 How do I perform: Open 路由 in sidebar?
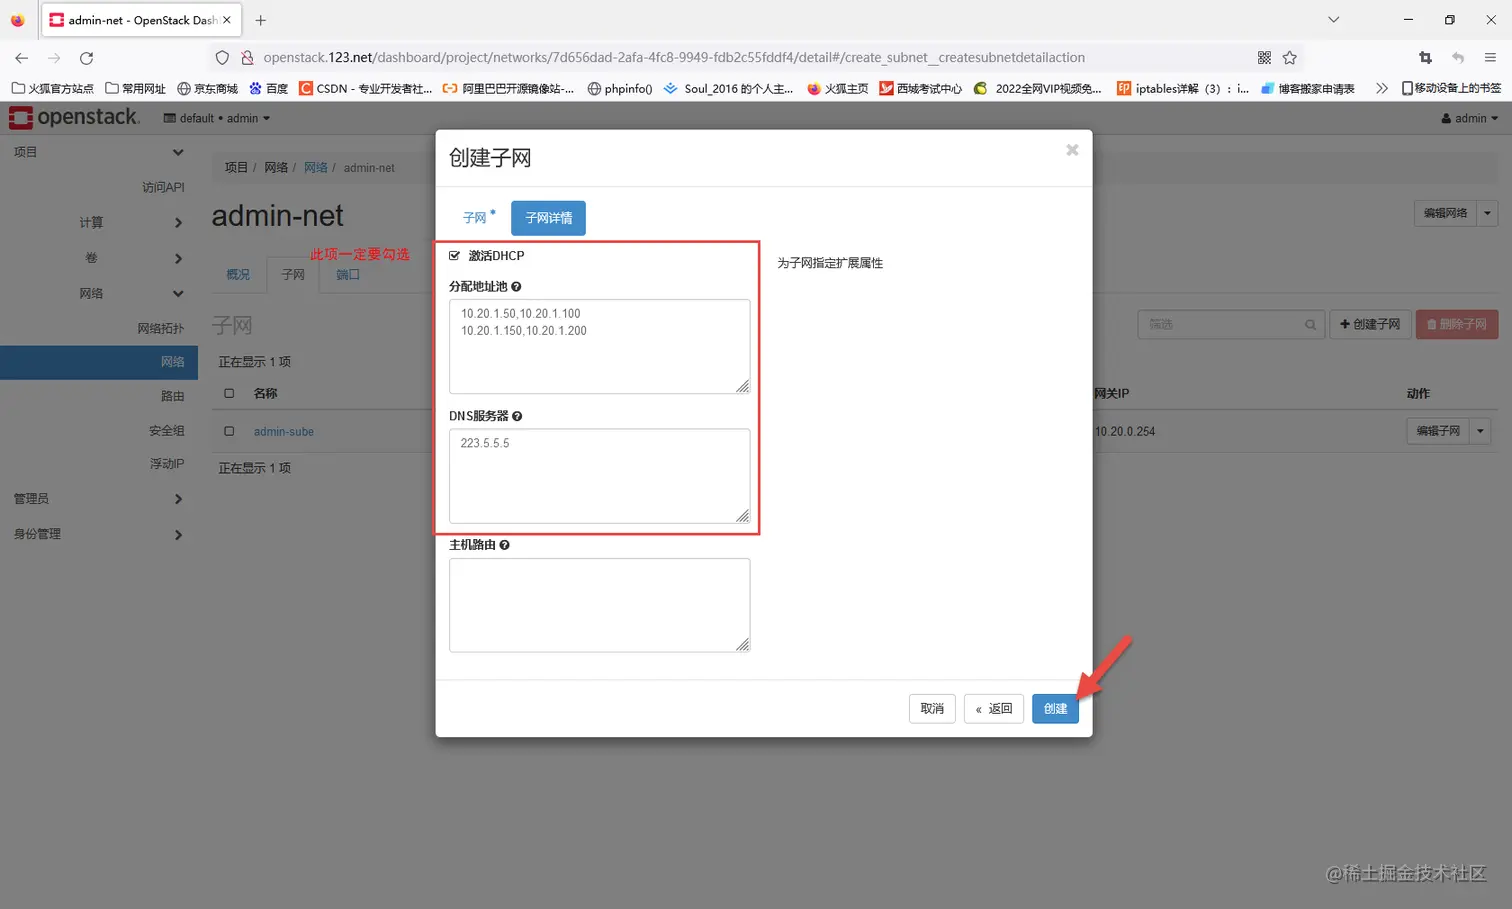coord(172,396)
